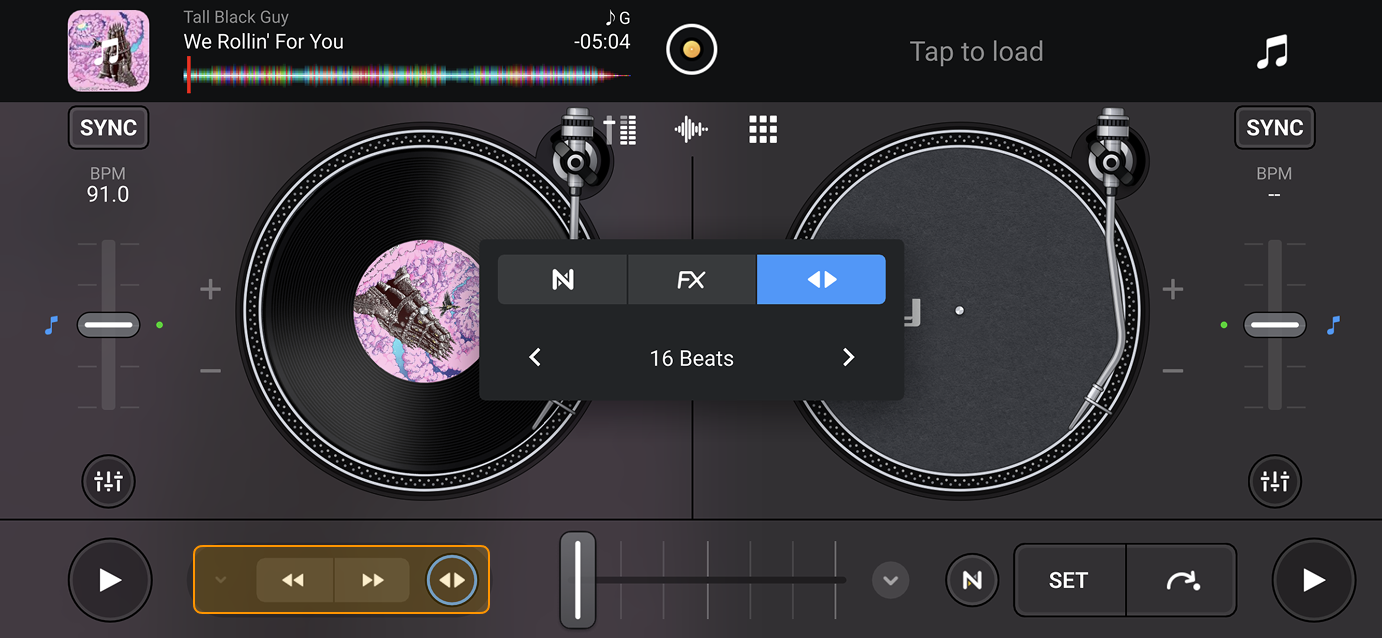Open the grid pads view icon
This screenshot has height=638, width=1382.
762,128
